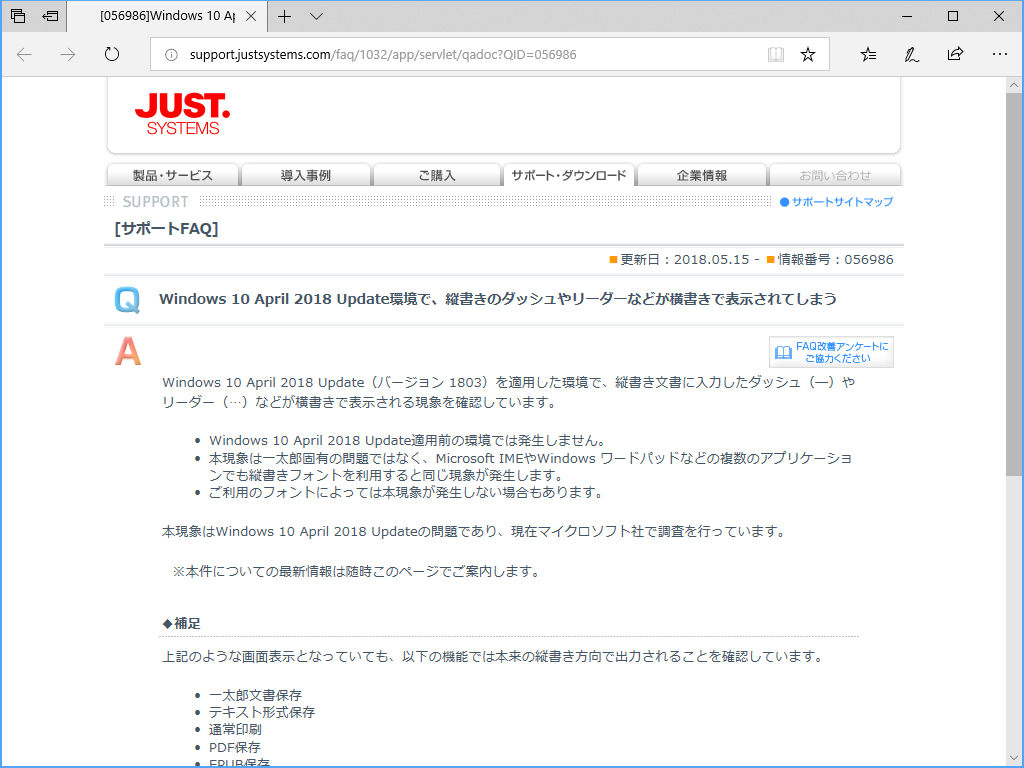Open the サポートサイトマップ link
The height and width of the screenshot is (768, 1024).
point(842,202)
